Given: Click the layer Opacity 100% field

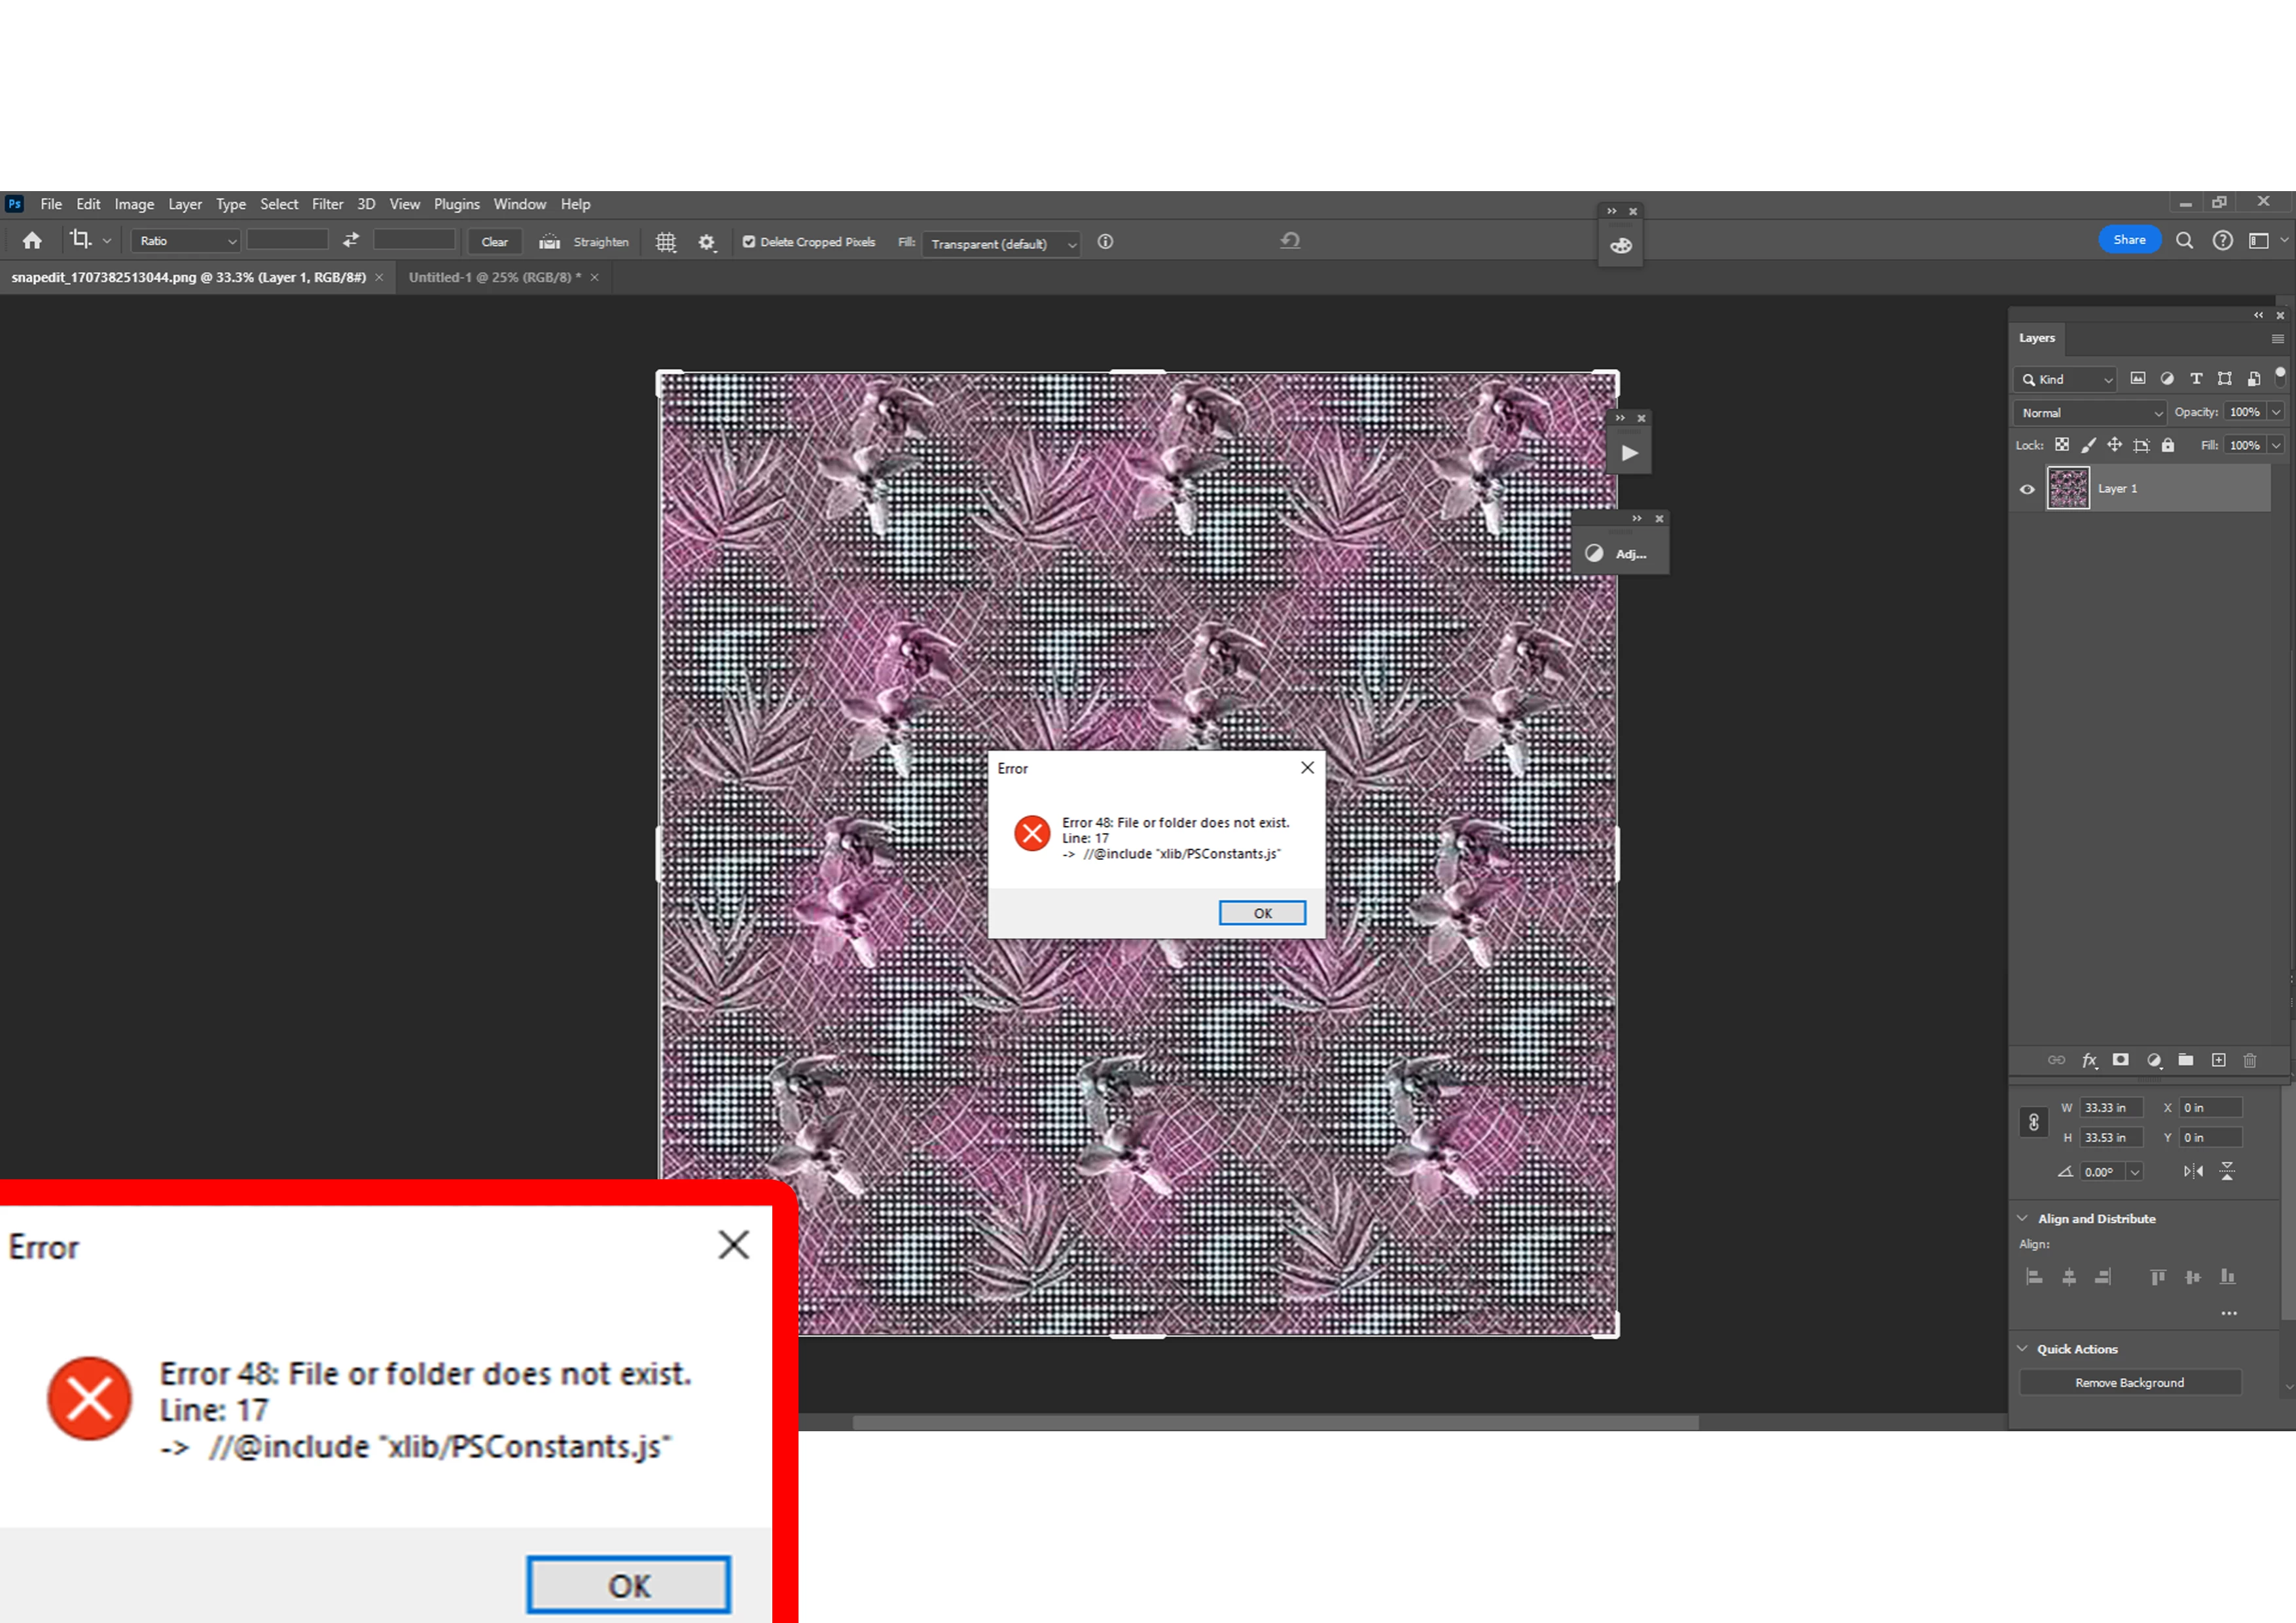Looking at the screenshot, I should coord(2244,412).
